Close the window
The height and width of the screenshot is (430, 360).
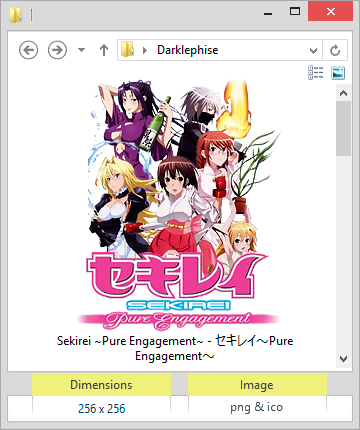tap(331, 12)
